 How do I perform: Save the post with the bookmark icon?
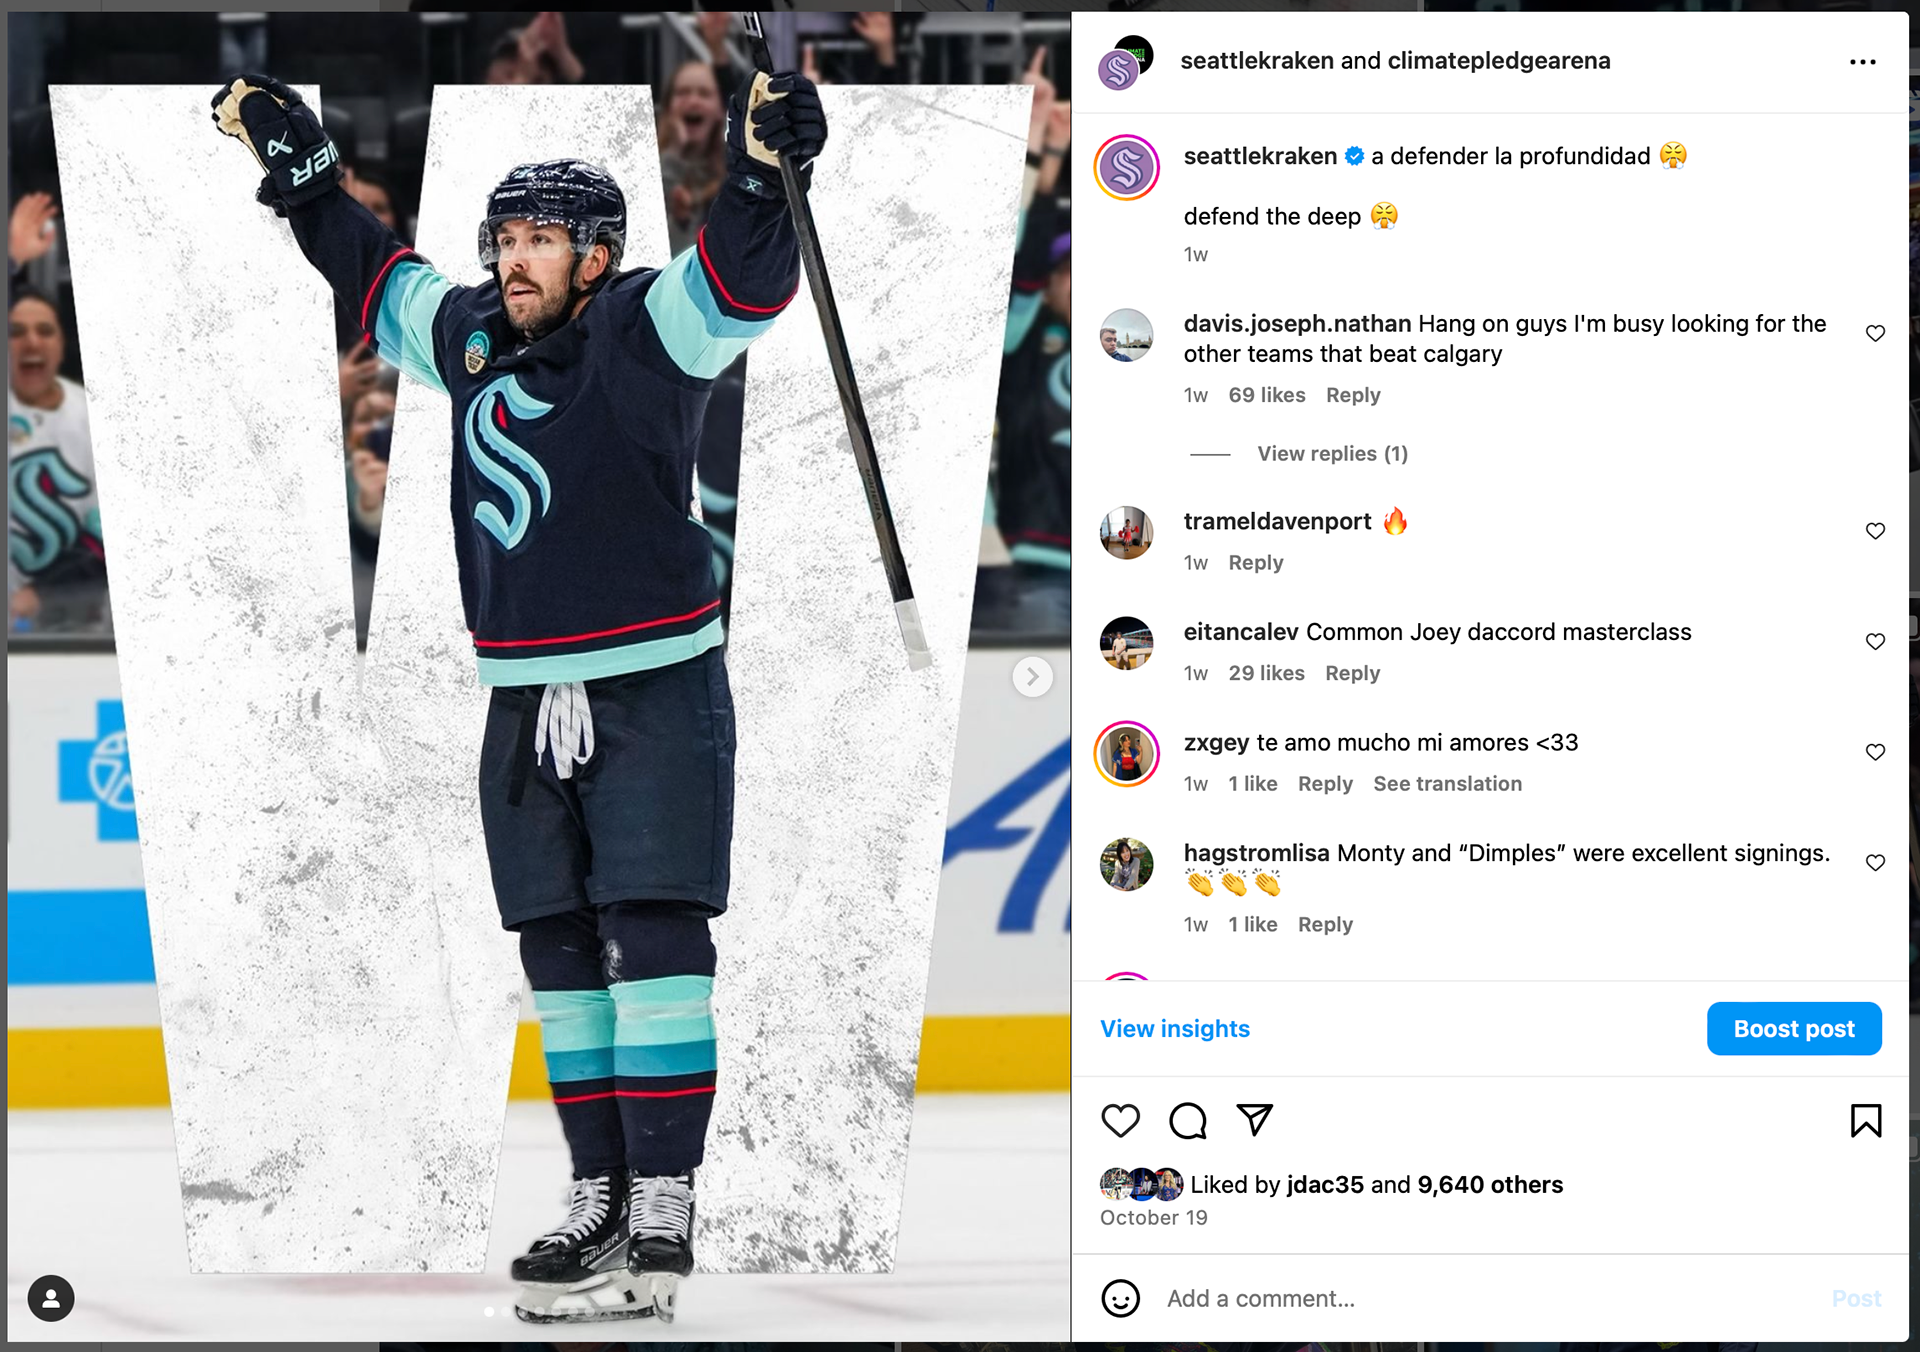click(1865, 1121)
